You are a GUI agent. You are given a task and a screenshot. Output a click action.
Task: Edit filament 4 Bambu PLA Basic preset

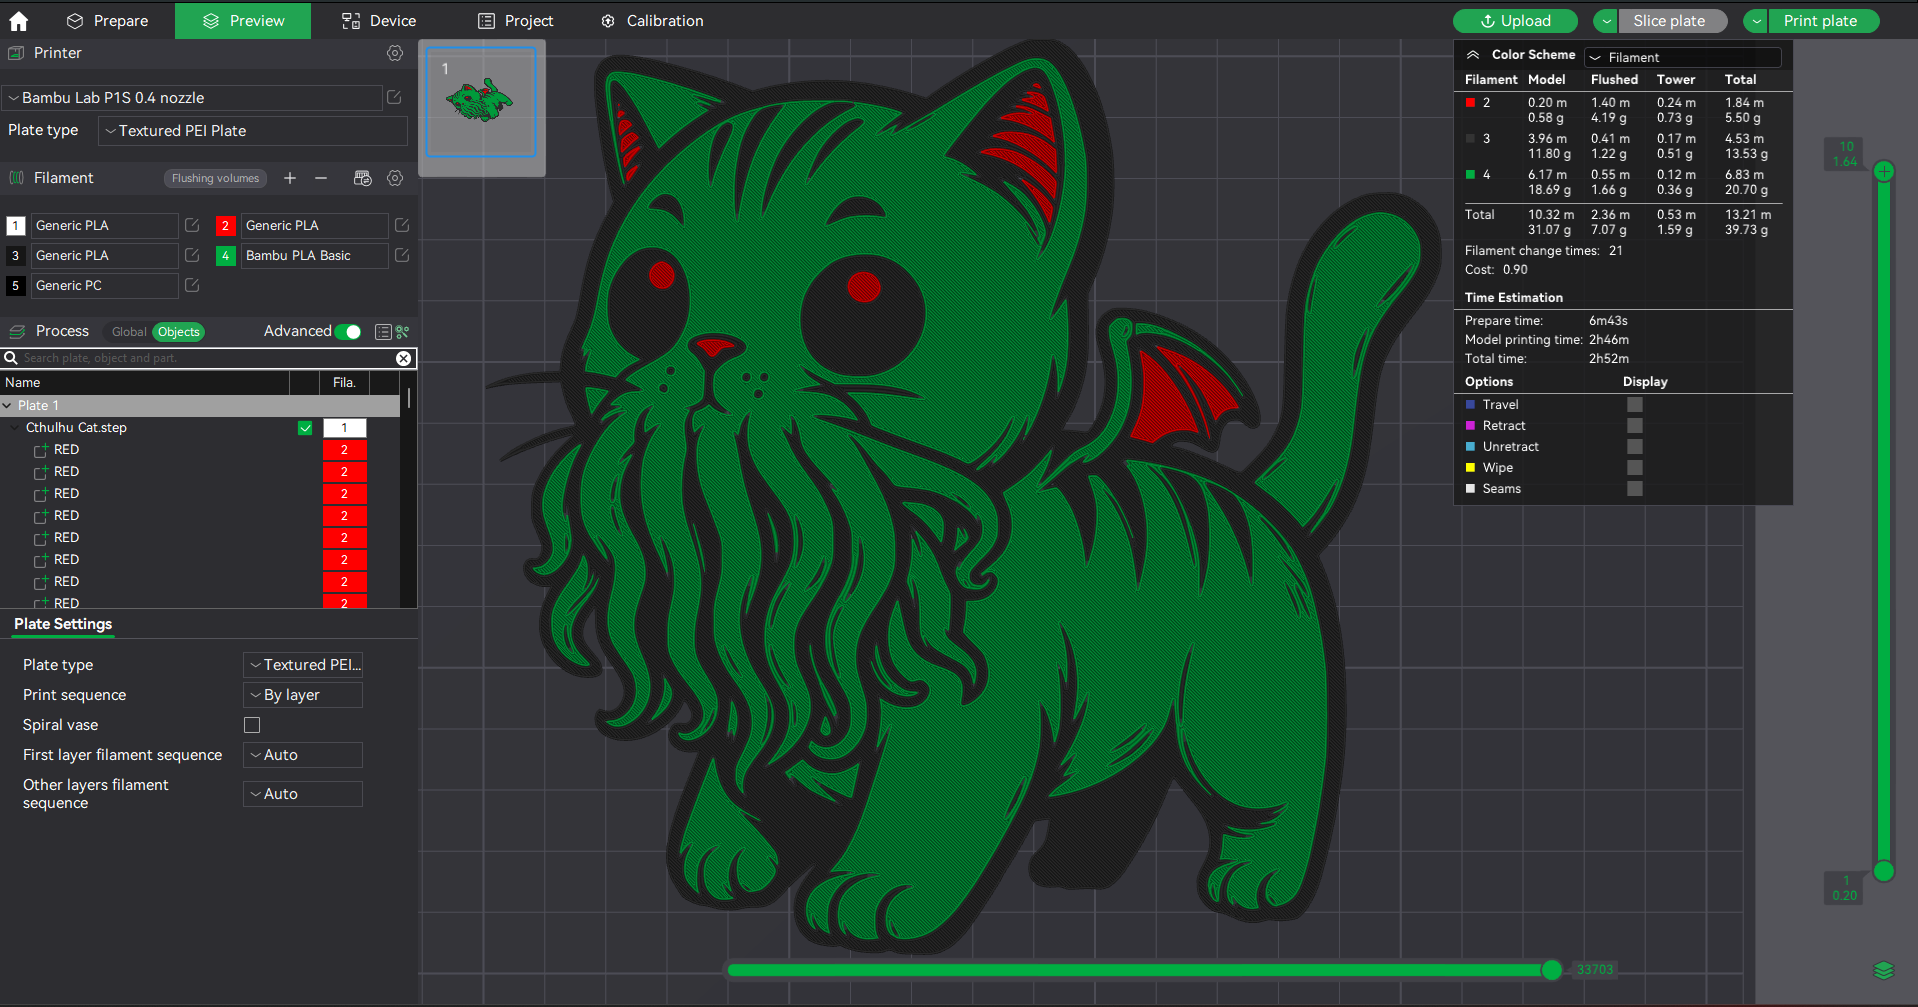[402, 255]
